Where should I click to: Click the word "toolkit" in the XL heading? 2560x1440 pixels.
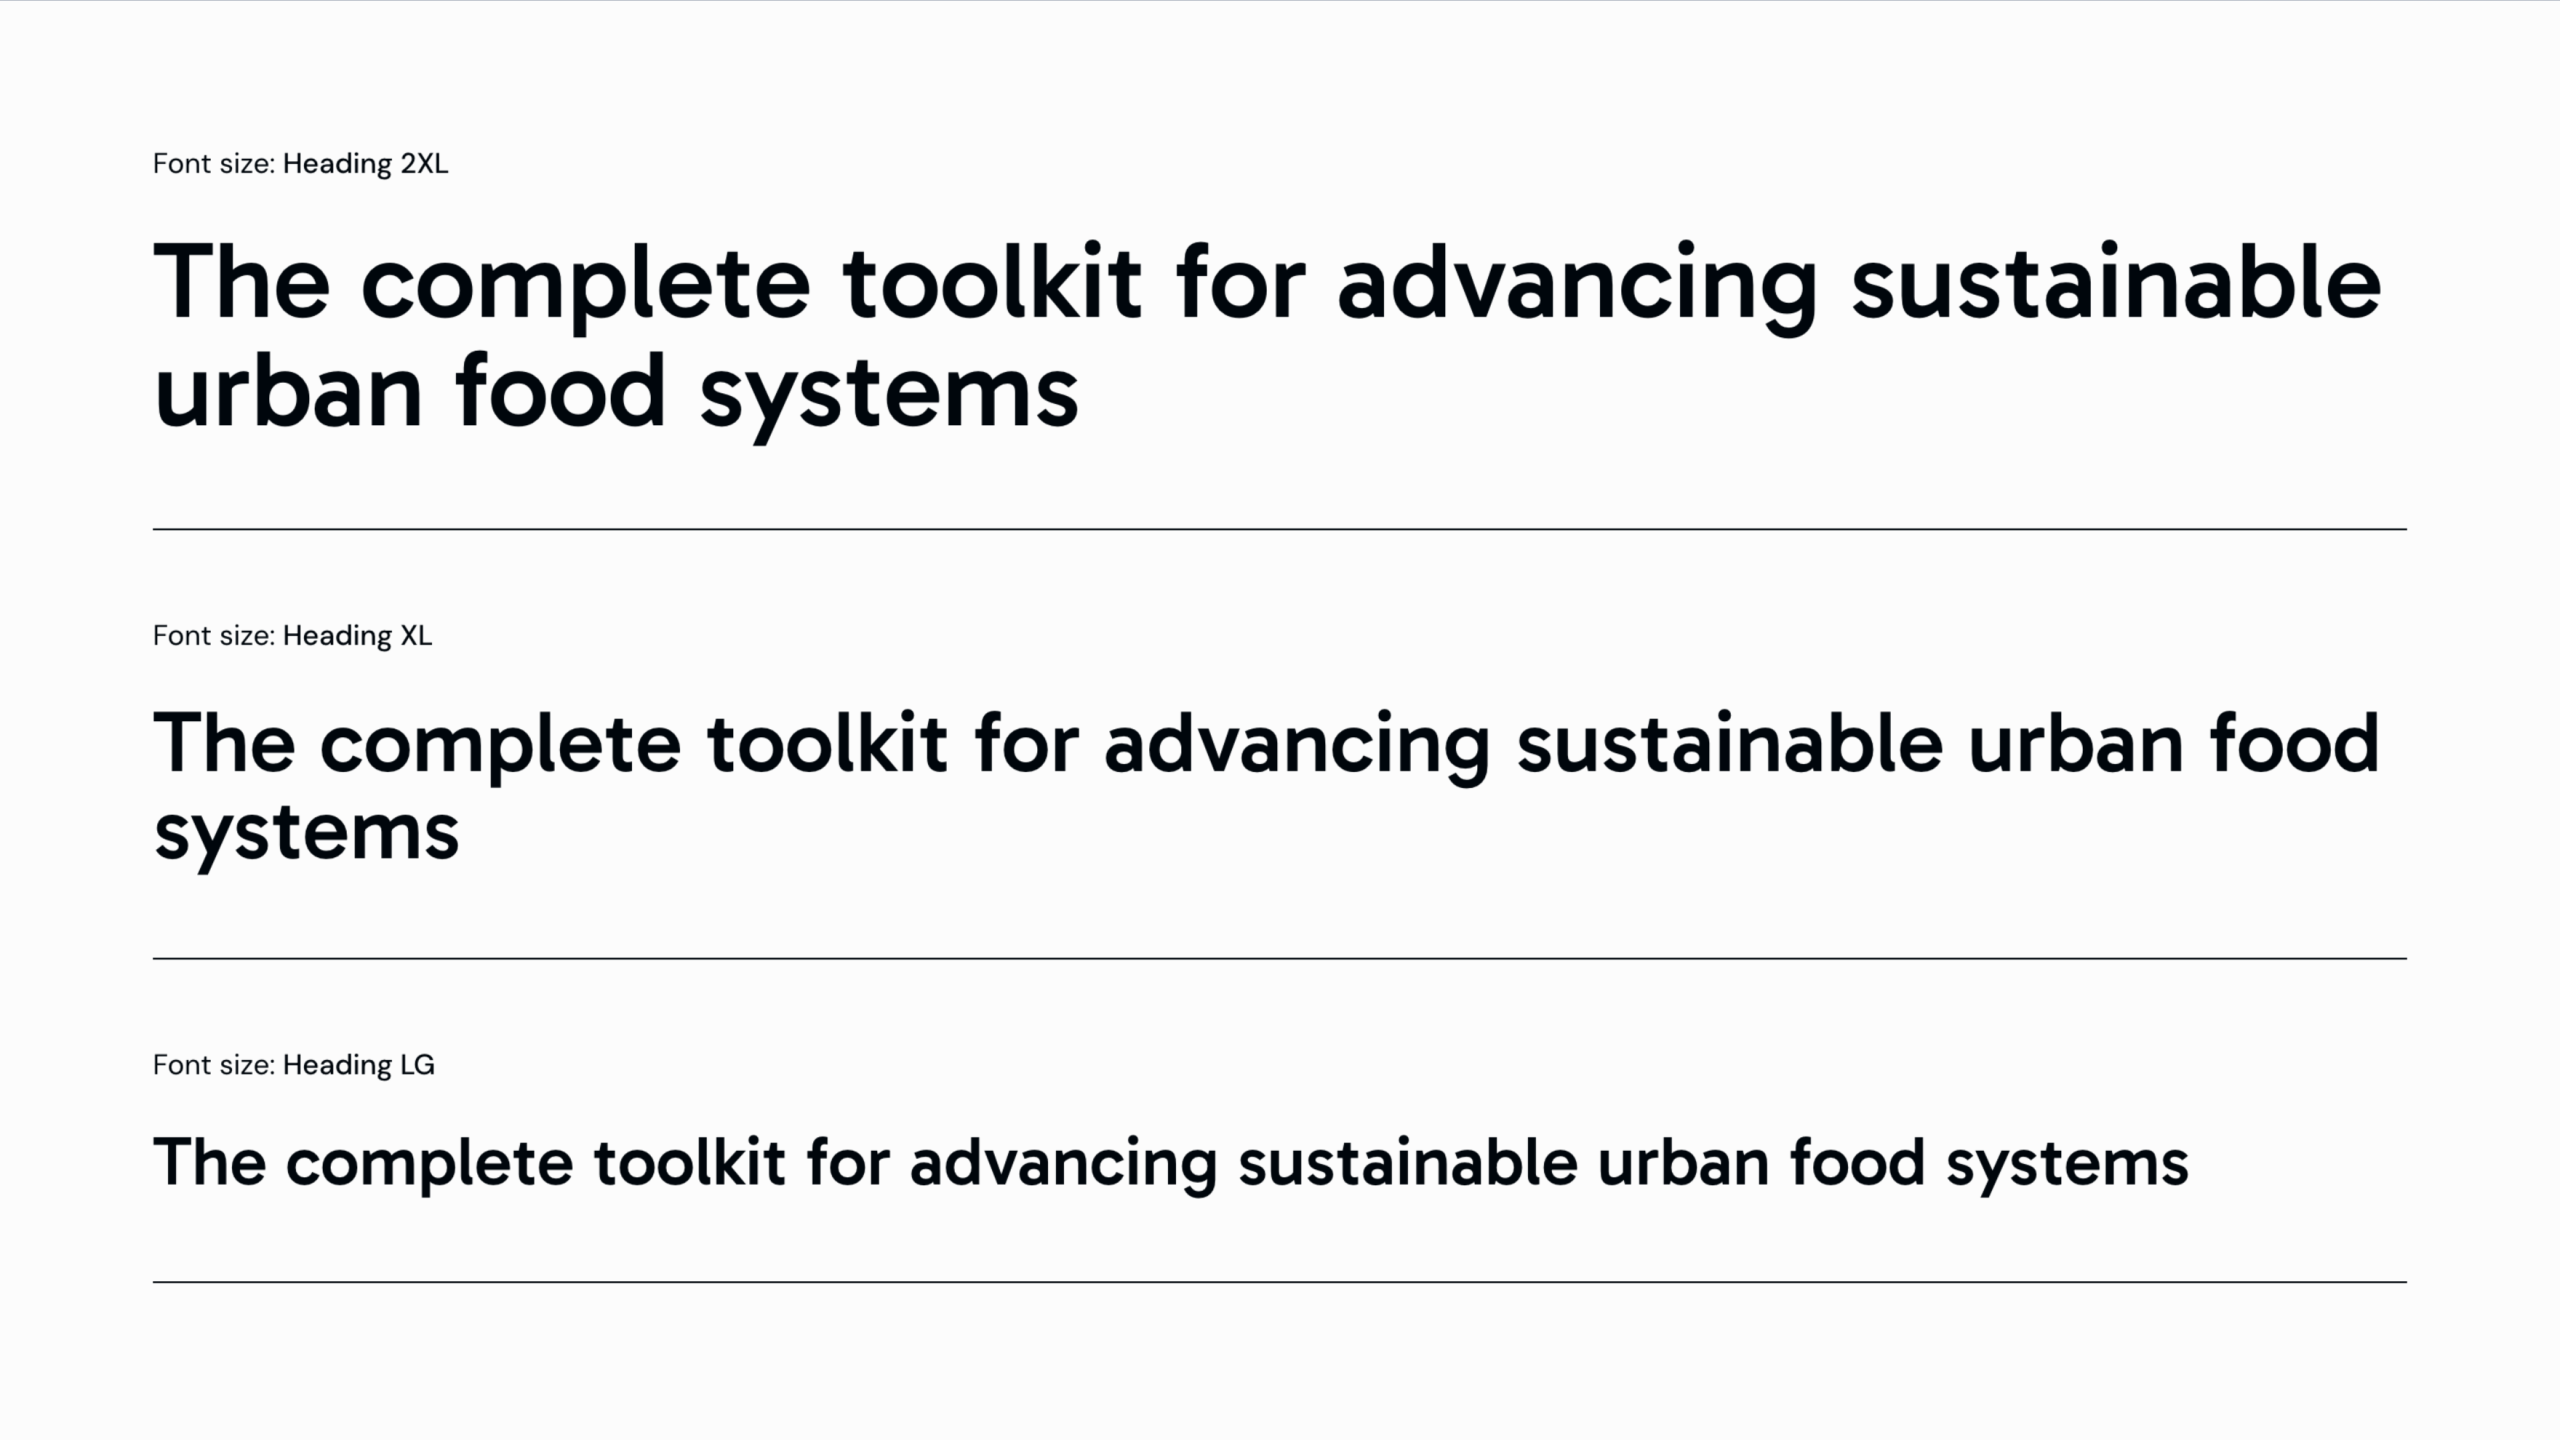[x=827, y=744]
